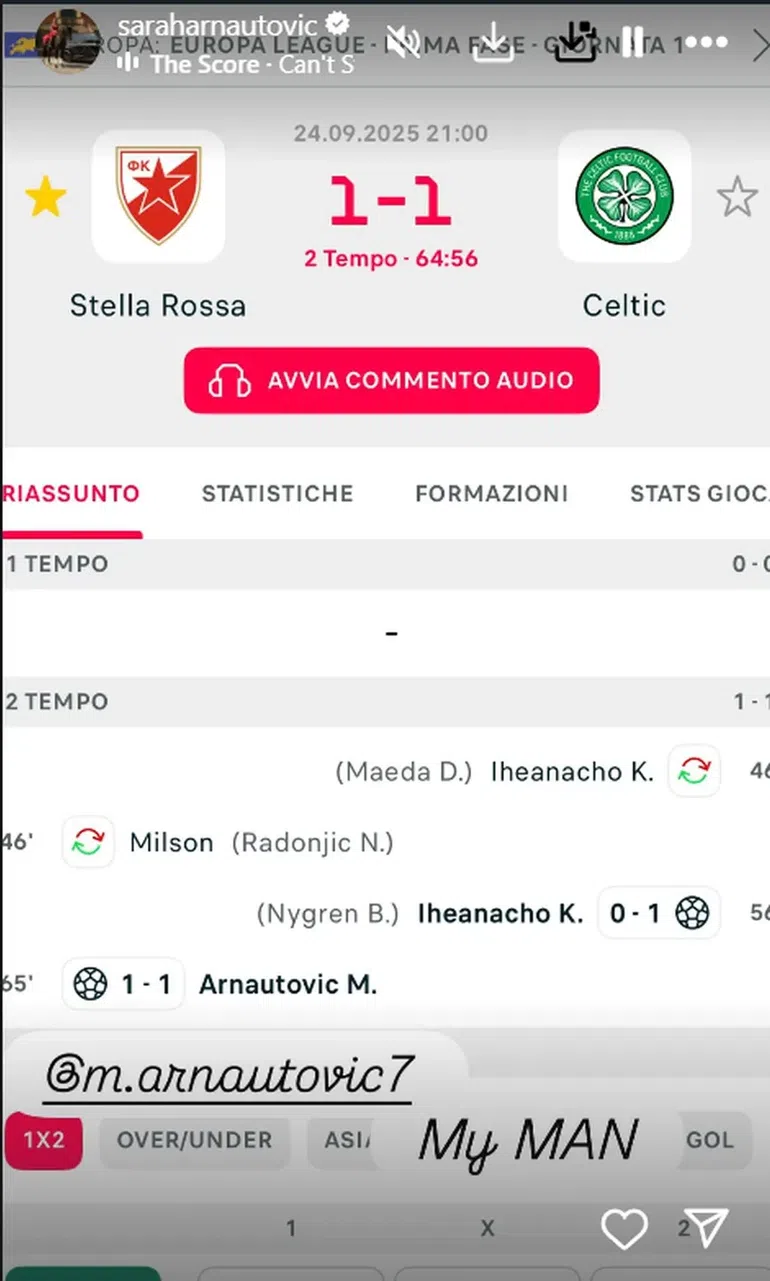This screenshot has width=770, height=1281.
Task: Tap the @m.arnautovic7 mention link
Action: click(229, 1075)
